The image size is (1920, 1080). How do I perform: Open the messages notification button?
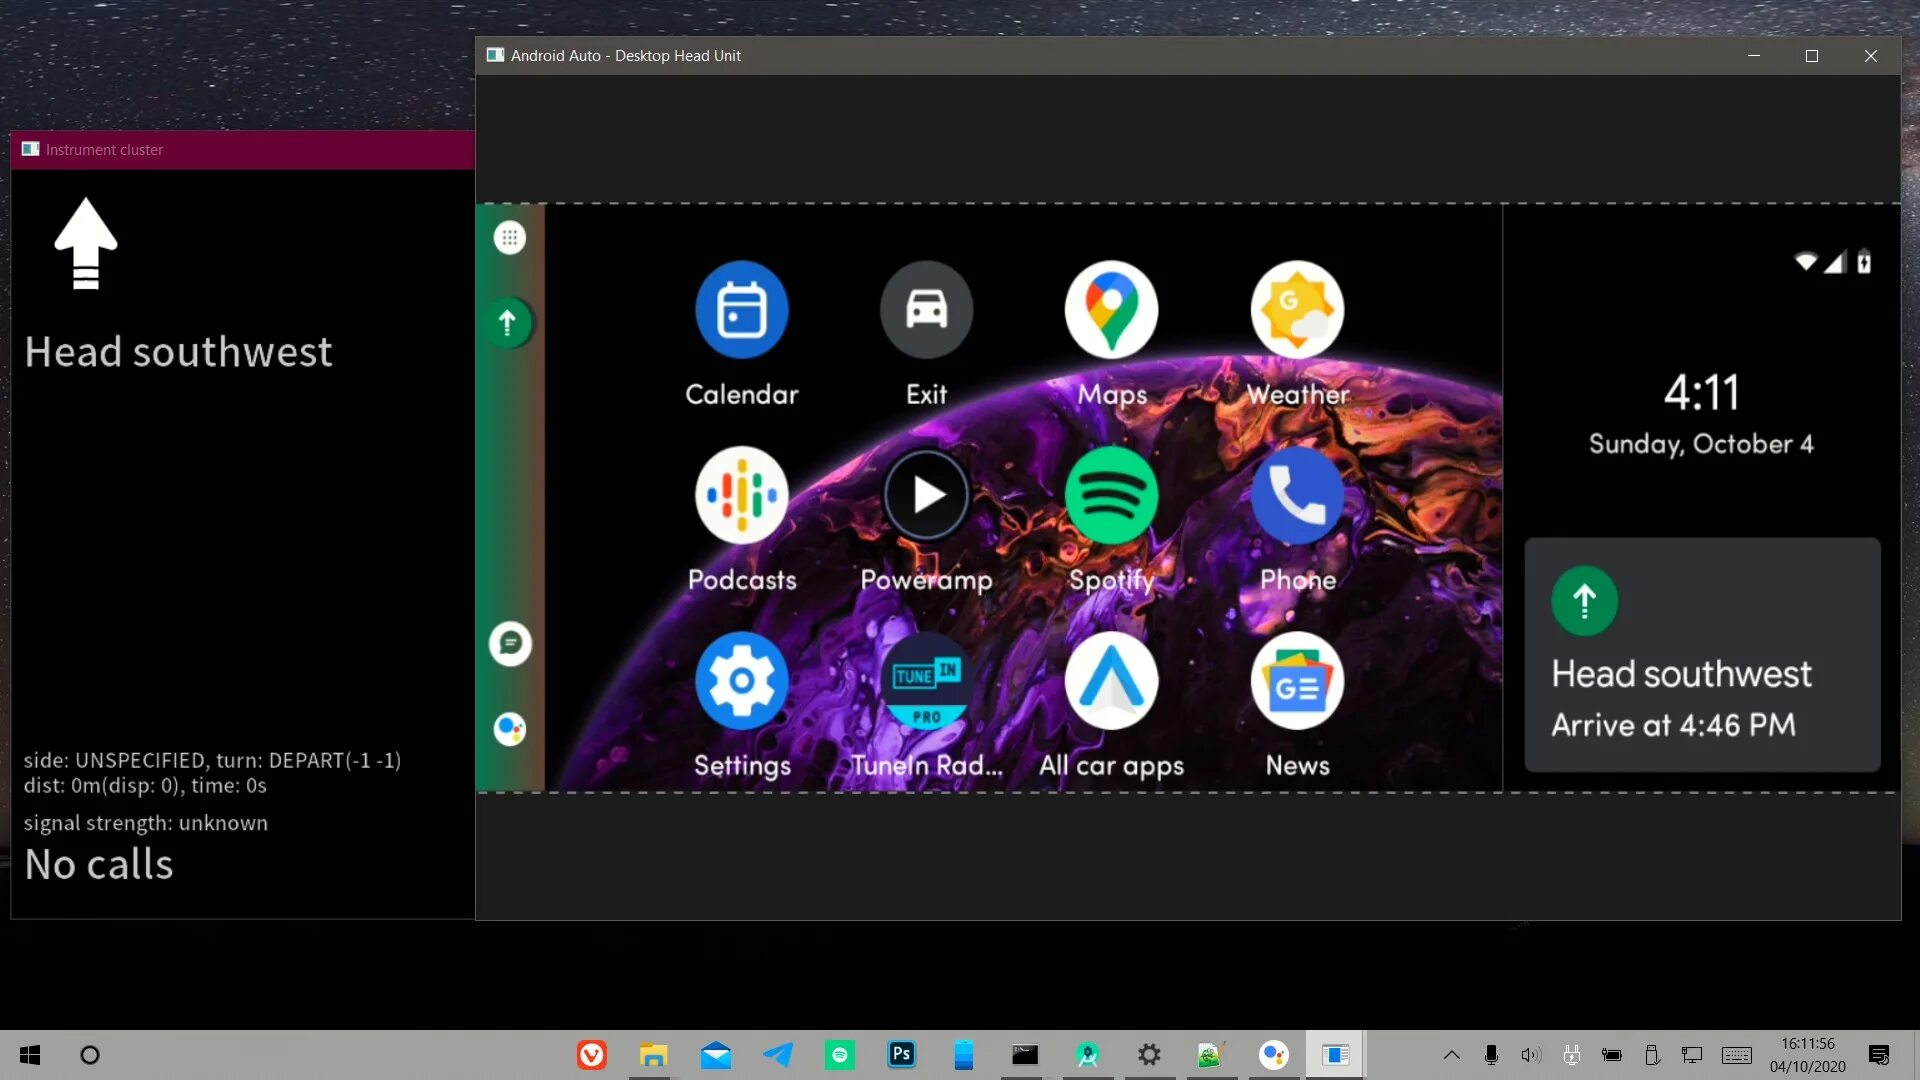click(510, 644)
